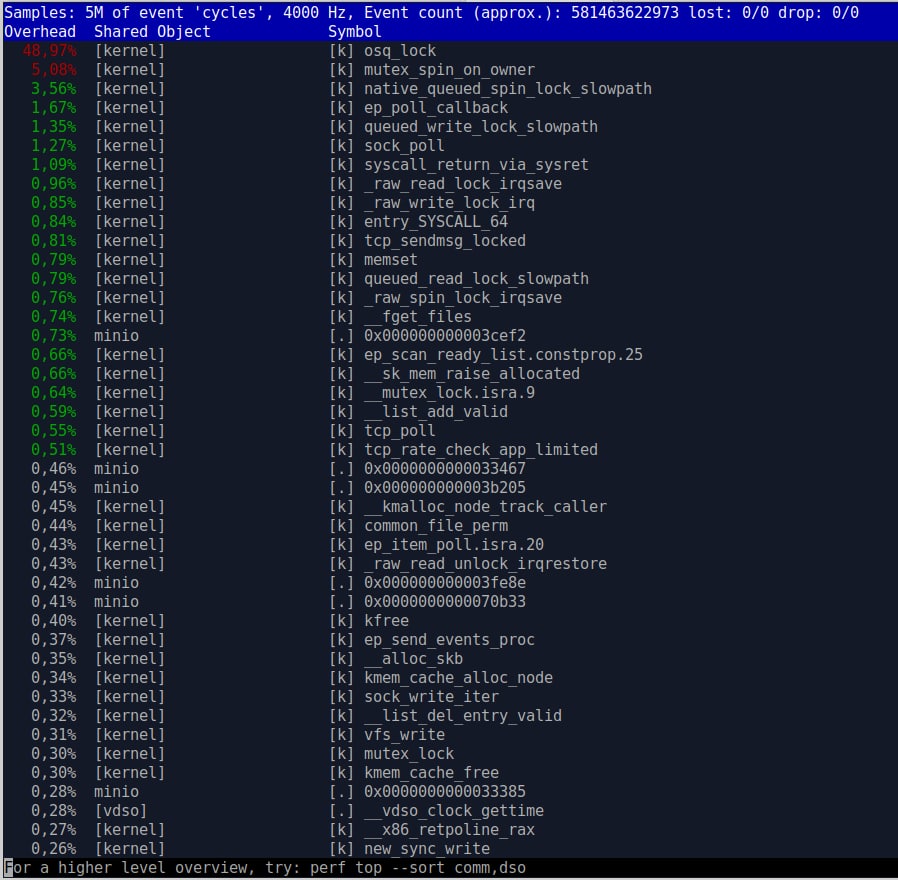Click the perf top --sort hint line

pyautogui.click(x=265, y=868)
